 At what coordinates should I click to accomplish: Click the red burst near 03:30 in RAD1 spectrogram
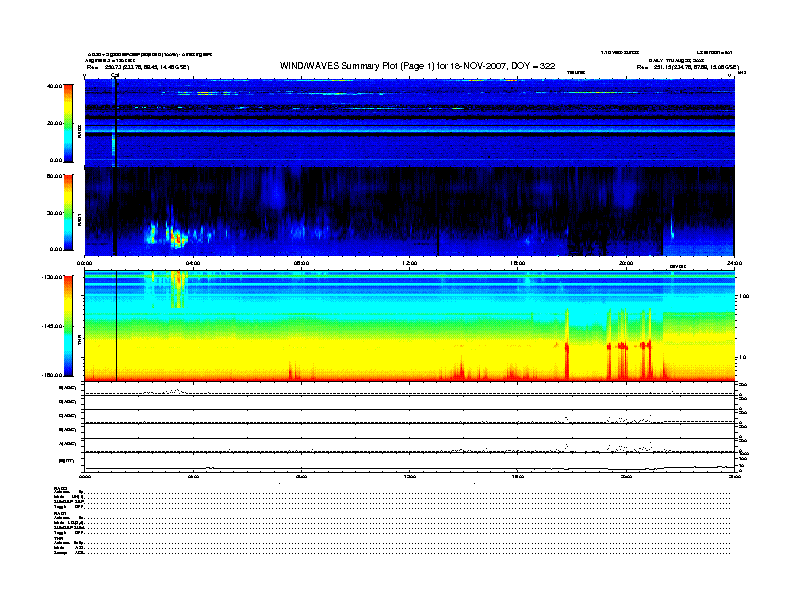[x=176, y=237]
